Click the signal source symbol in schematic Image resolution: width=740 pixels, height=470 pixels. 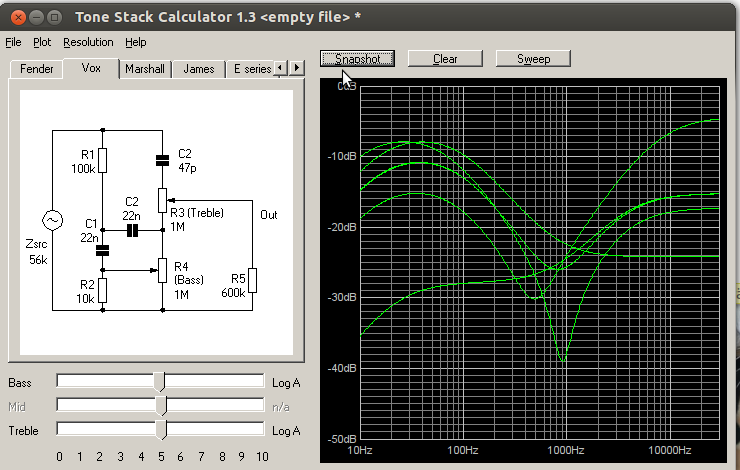(x=52, y=220)
